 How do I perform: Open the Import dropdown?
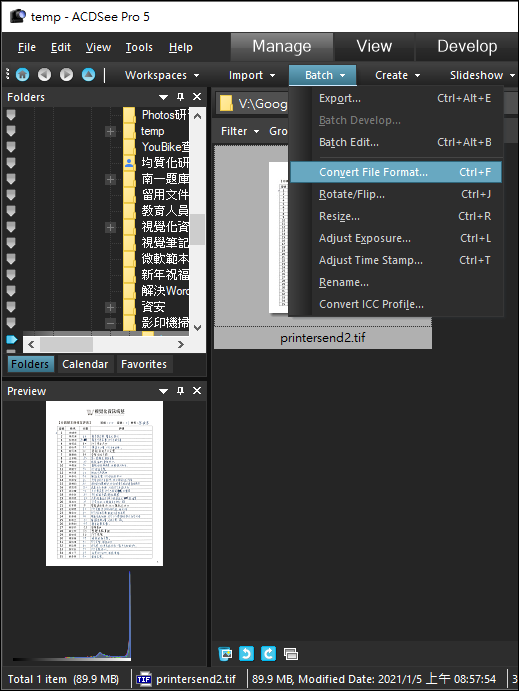252,75
